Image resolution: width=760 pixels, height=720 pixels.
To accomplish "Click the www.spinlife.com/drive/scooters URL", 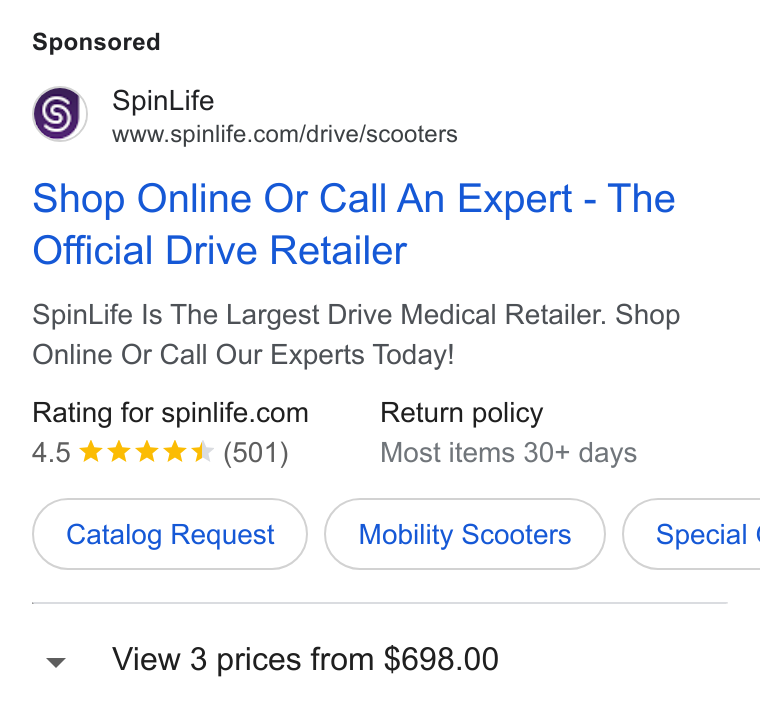I will point(285,134).
